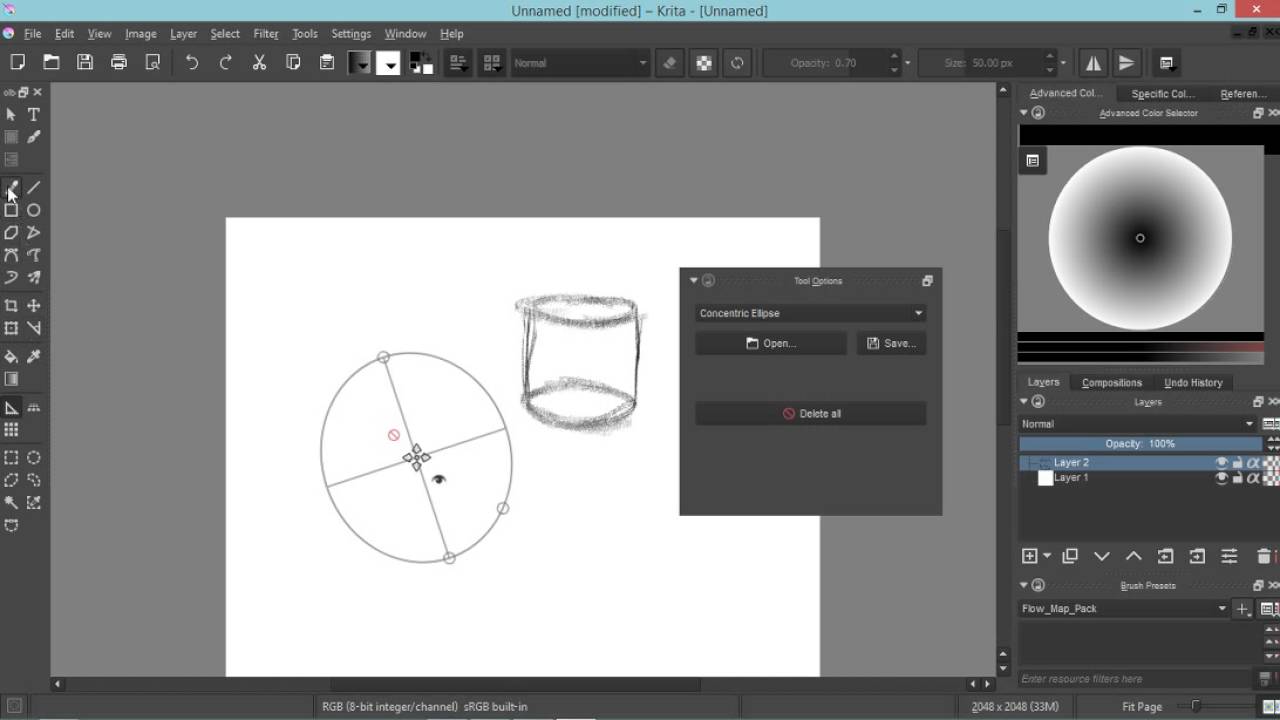Open the layer blending mode dropdown

[1138, 424]
